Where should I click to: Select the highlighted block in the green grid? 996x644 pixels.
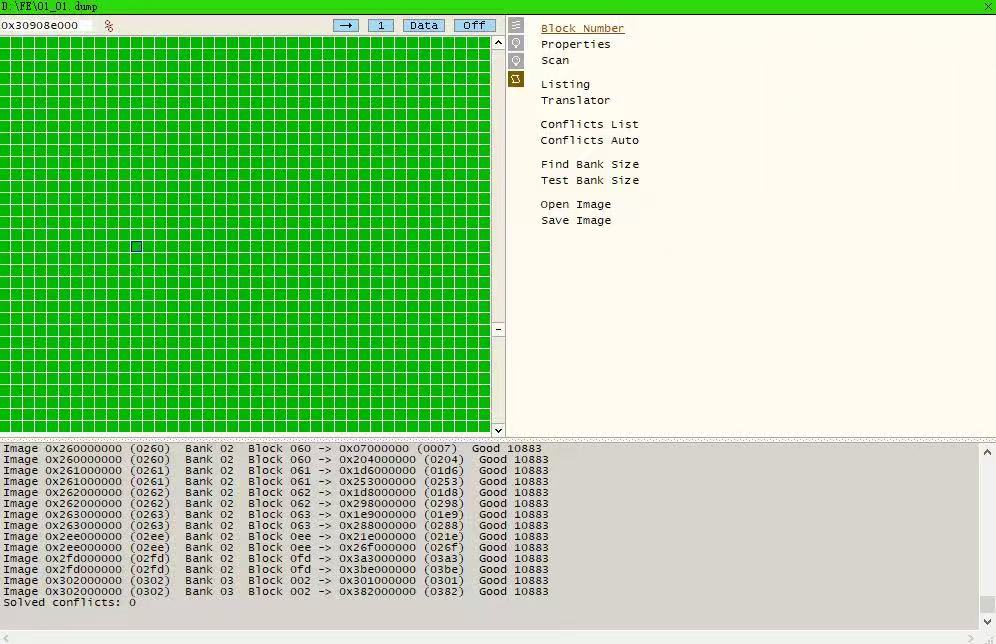[136, 246]
